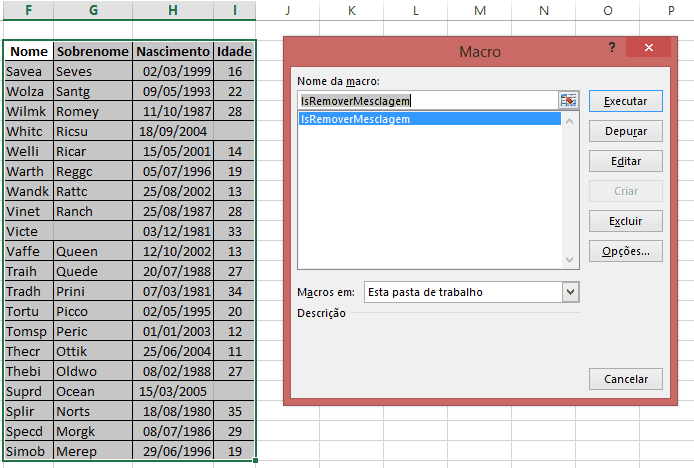The image size is (694, 468).
Task: Click the cell containing Welli
Action: tap(29, 151)
